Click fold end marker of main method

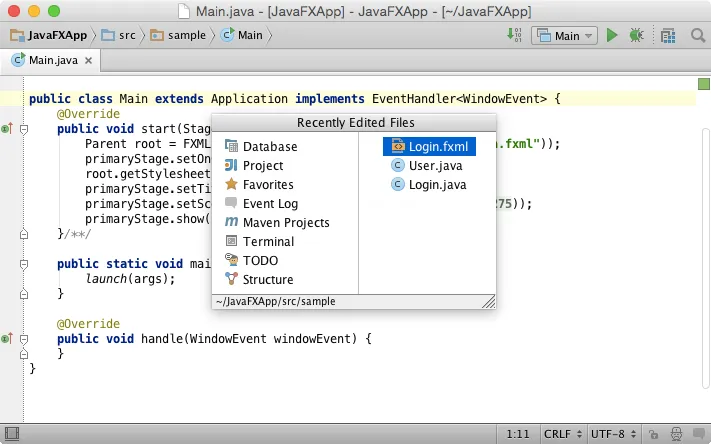pyautogui.click(x=24, y=294)
